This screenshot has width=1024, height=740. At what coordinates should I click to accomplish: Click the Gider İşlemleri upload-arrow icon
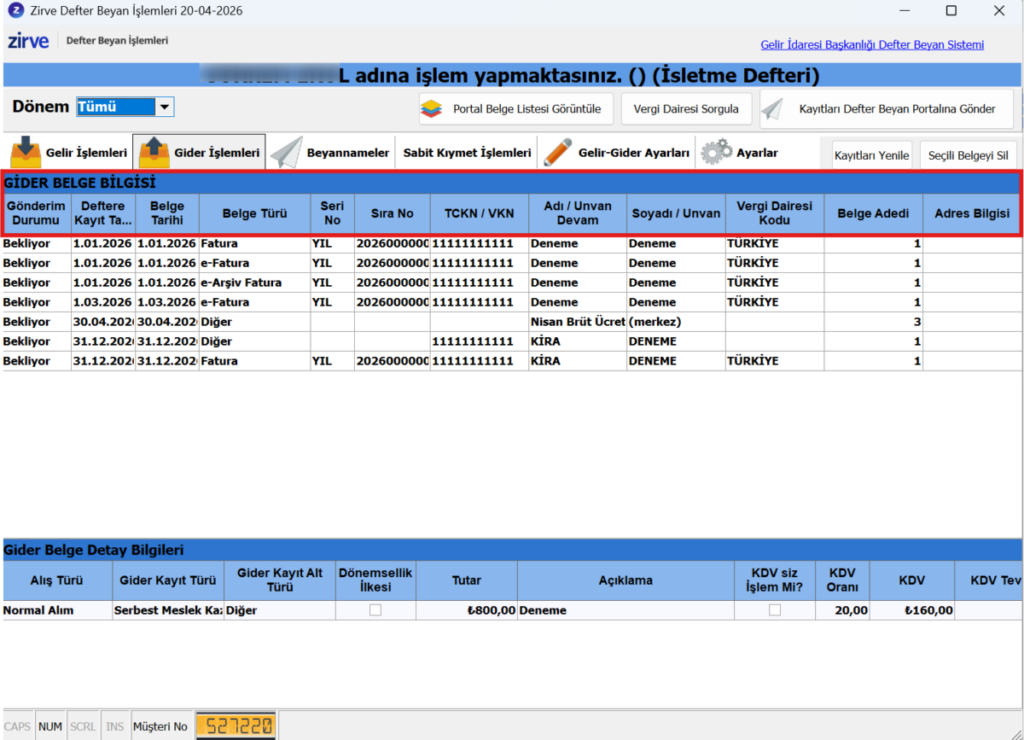click(154, 152)
